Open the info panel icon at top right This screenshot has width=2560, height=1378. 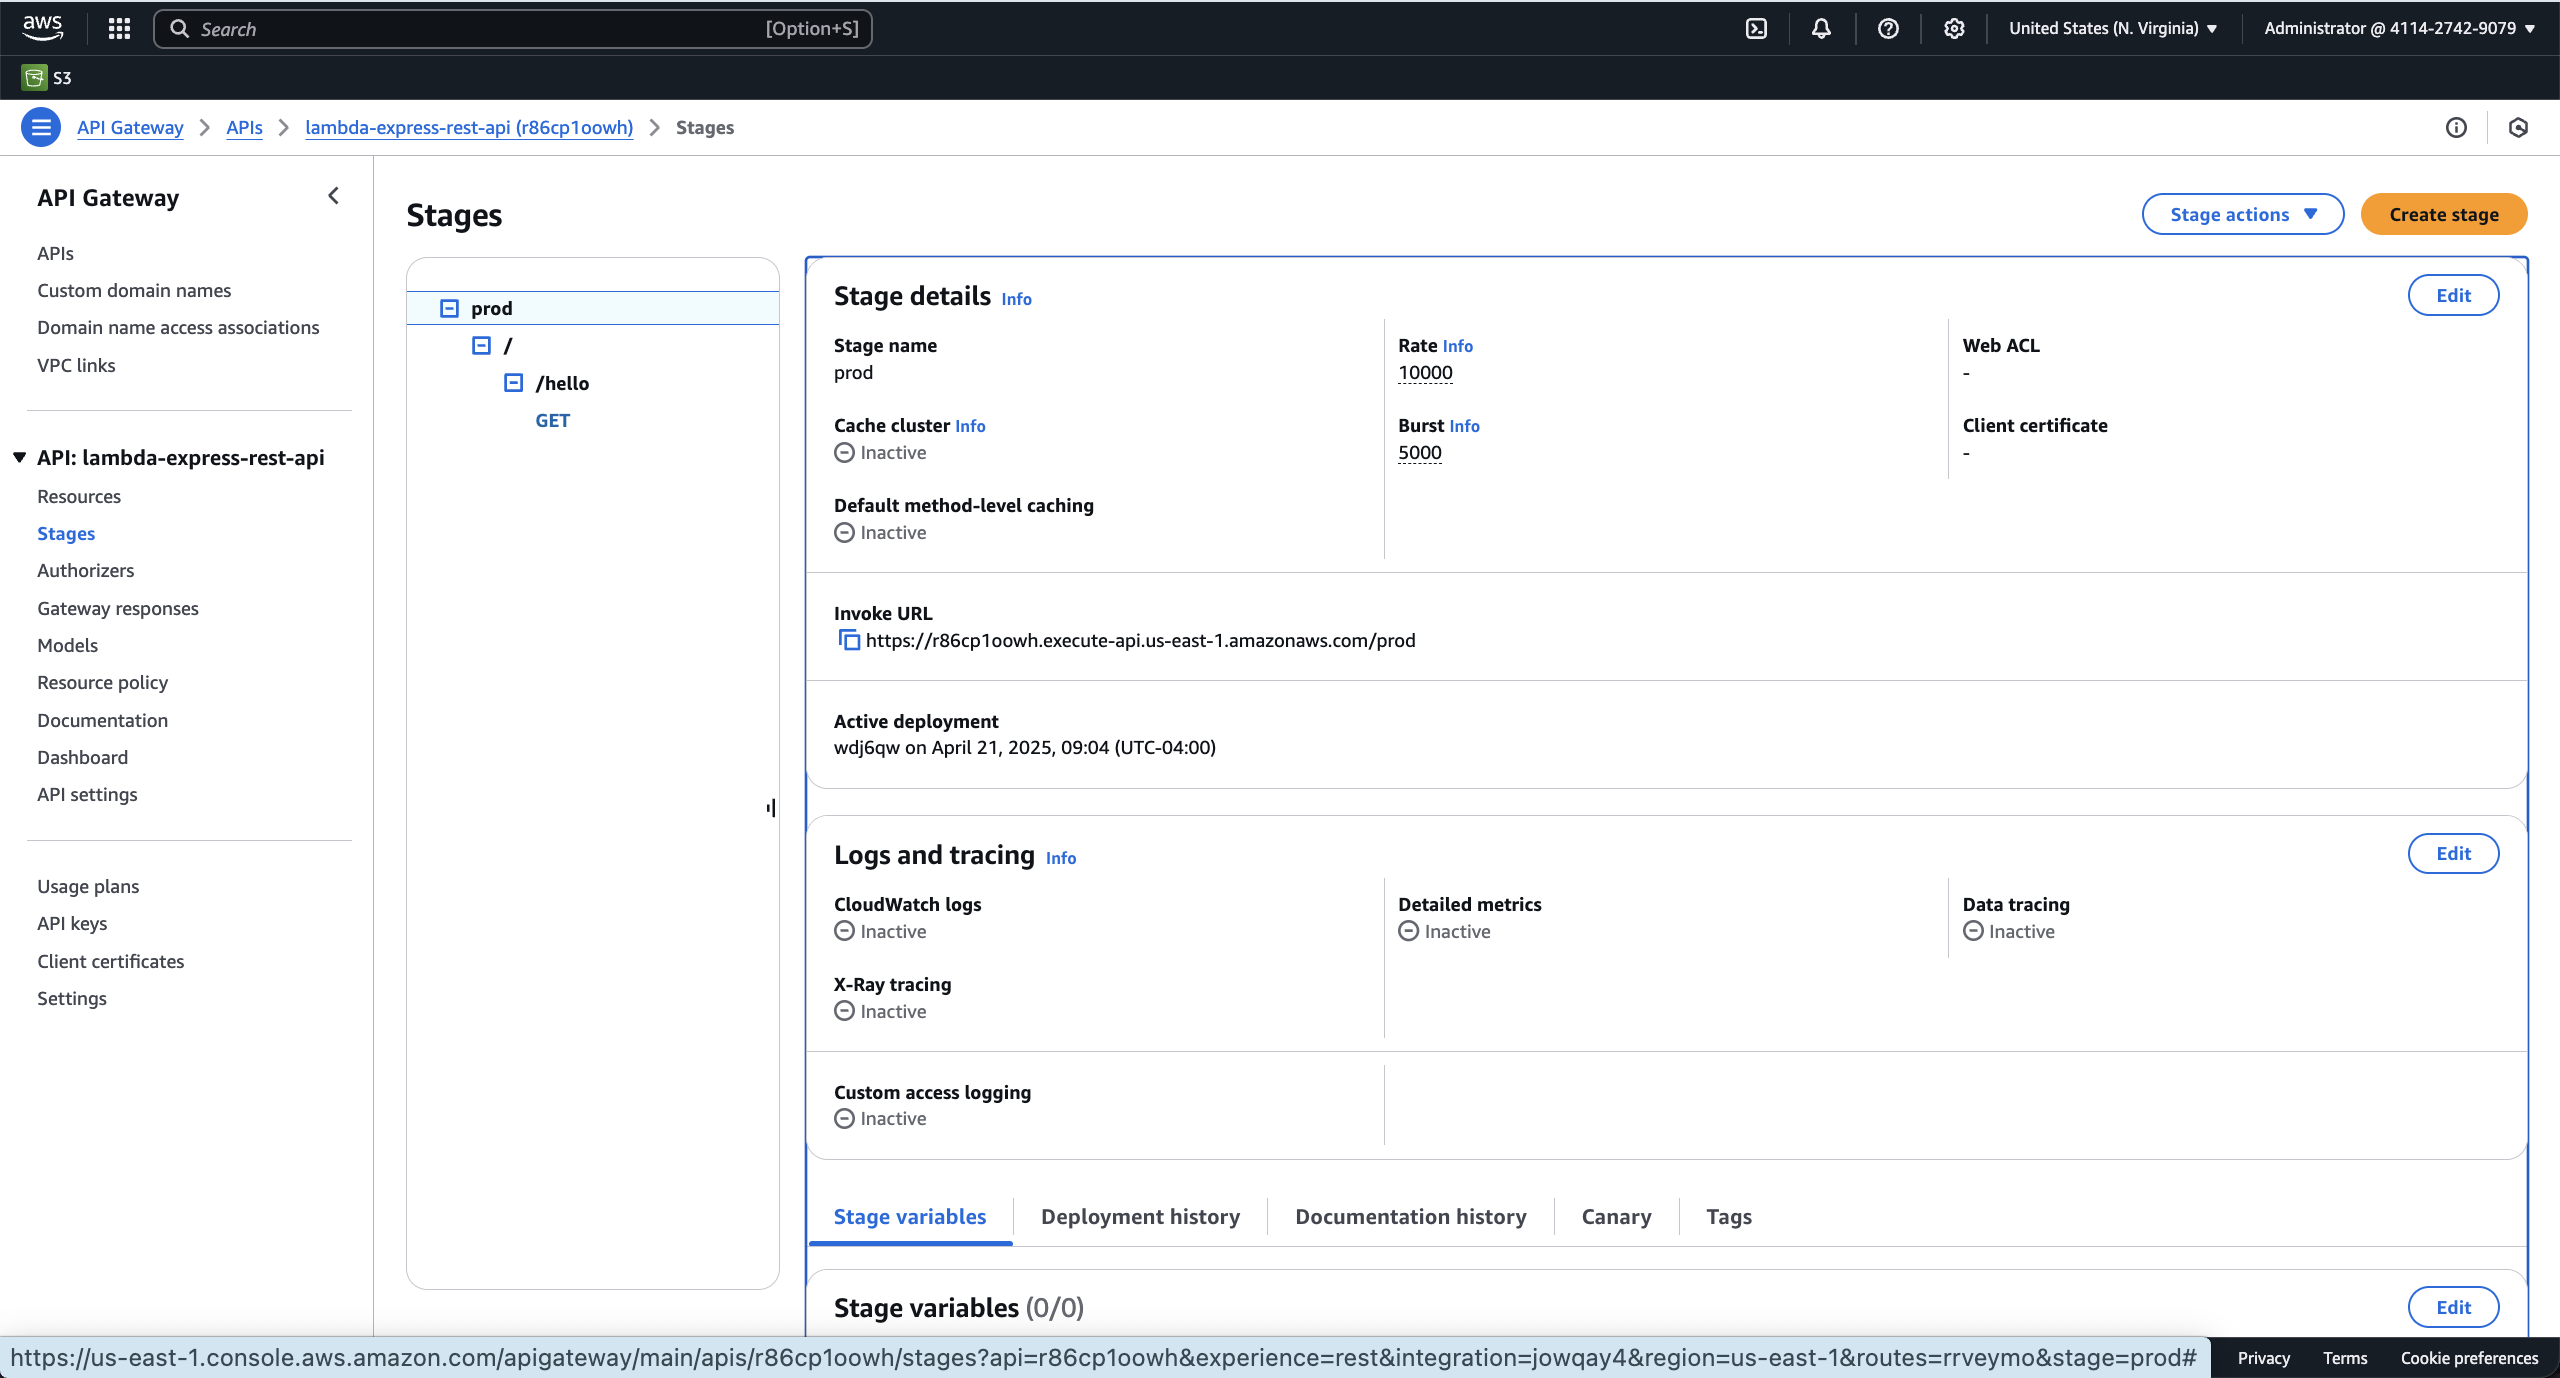tap(2456, 127)
